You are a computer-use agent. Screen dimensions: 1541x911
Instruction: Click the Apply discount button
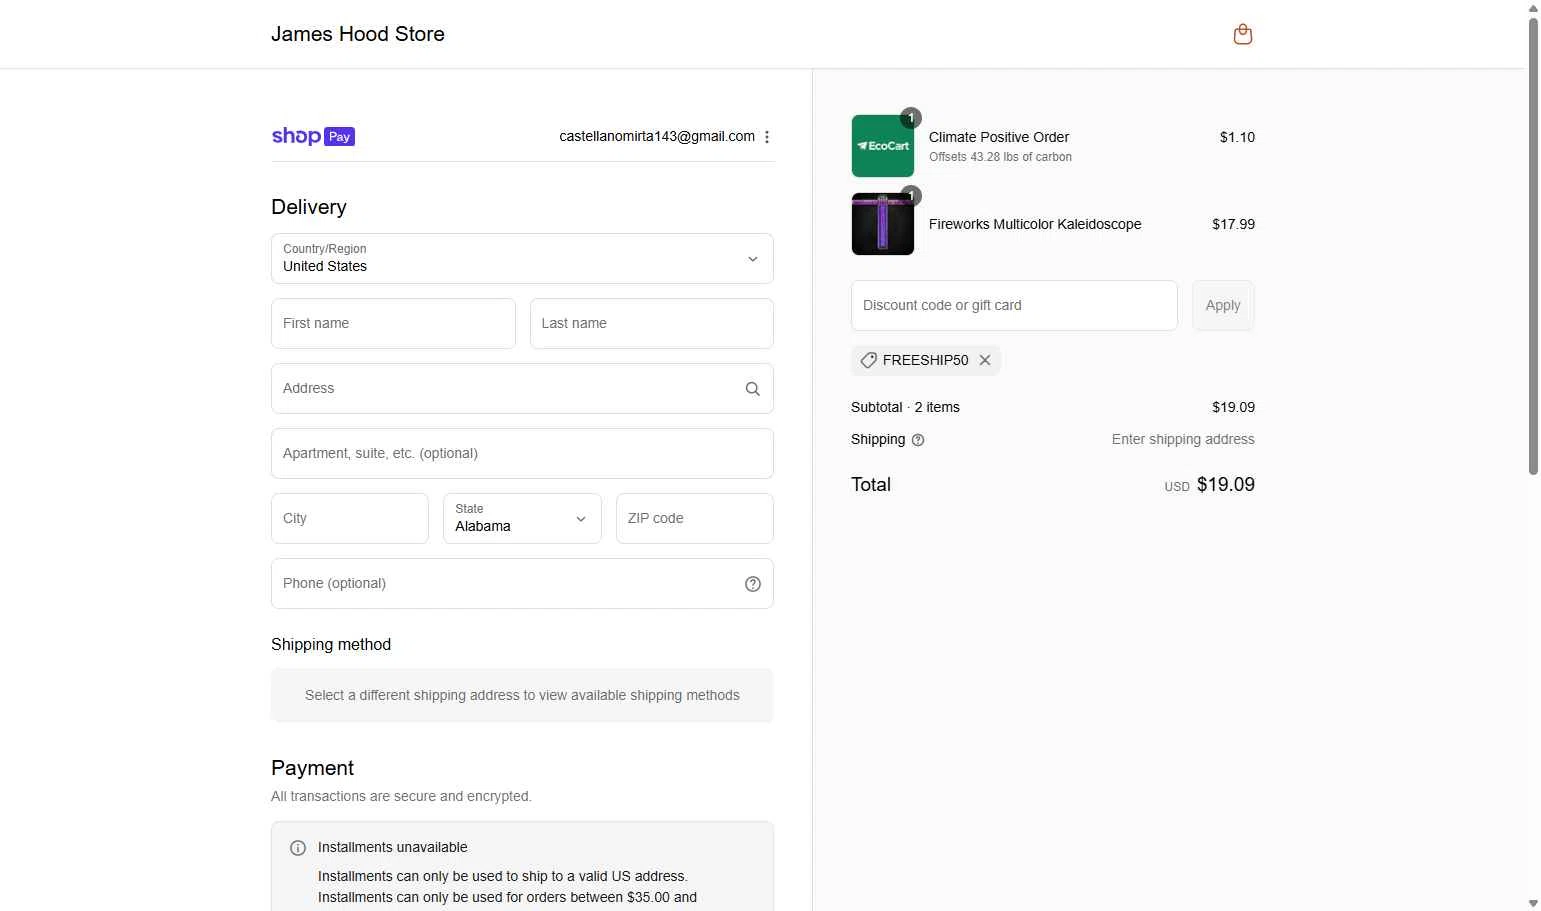[x=1223, y=306]
